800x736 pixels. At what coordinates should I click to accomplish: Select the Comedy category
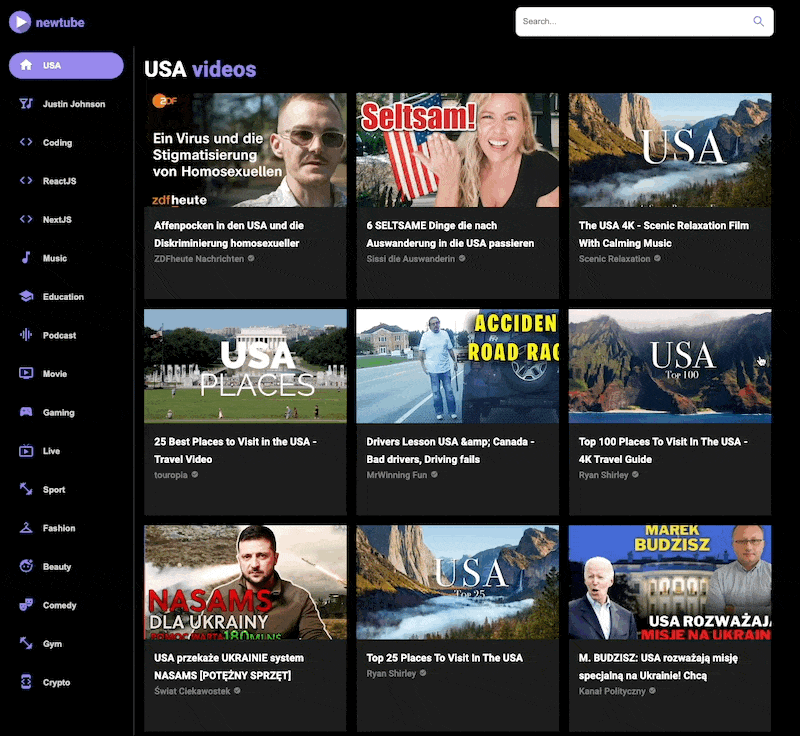[66, 605]
